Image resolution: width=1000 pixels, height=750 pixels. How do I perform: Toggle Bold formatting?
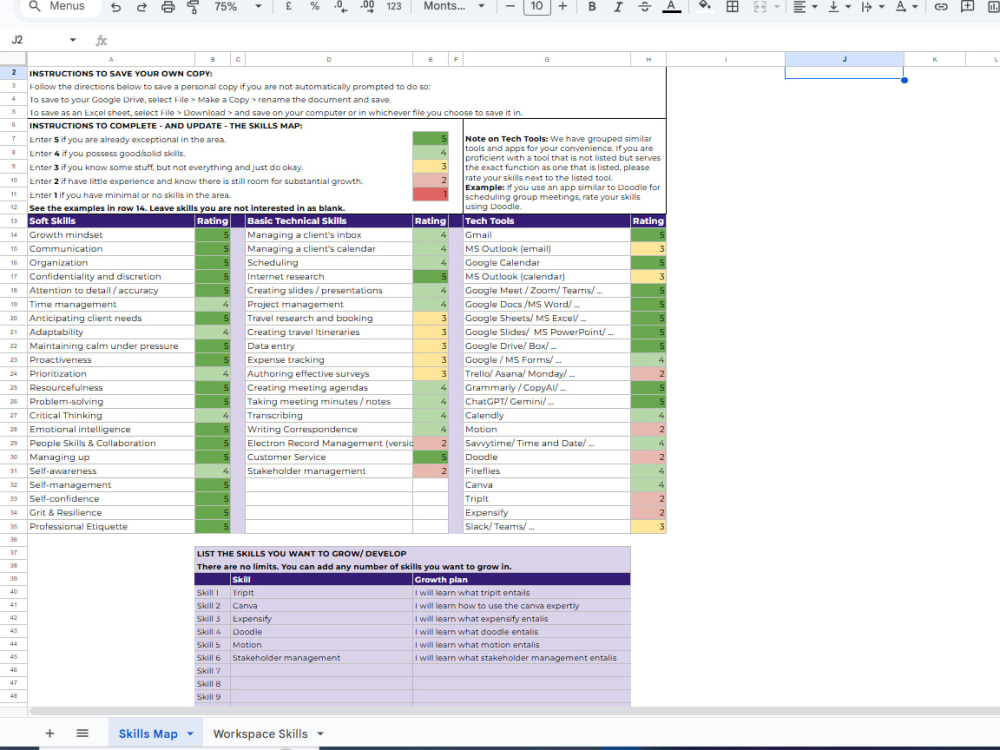[x=592, y=6]
